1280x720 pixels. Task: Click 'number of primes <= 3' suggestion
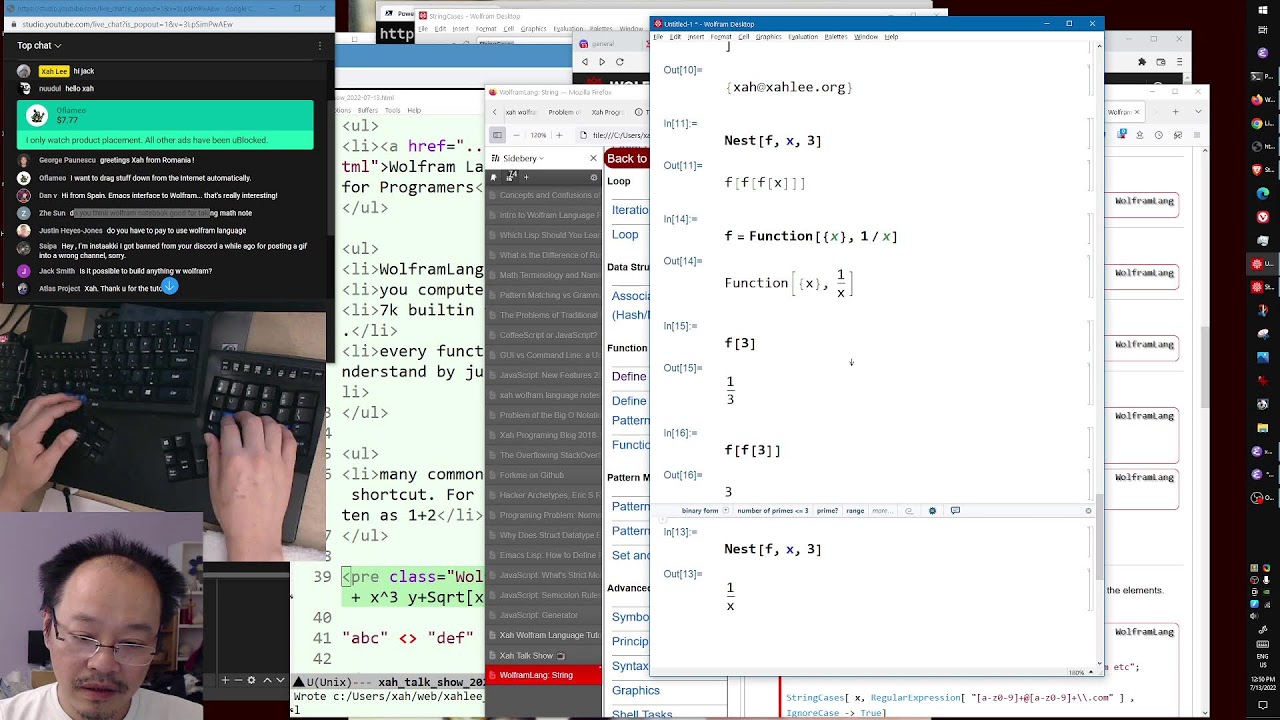[x=772, y=511]
